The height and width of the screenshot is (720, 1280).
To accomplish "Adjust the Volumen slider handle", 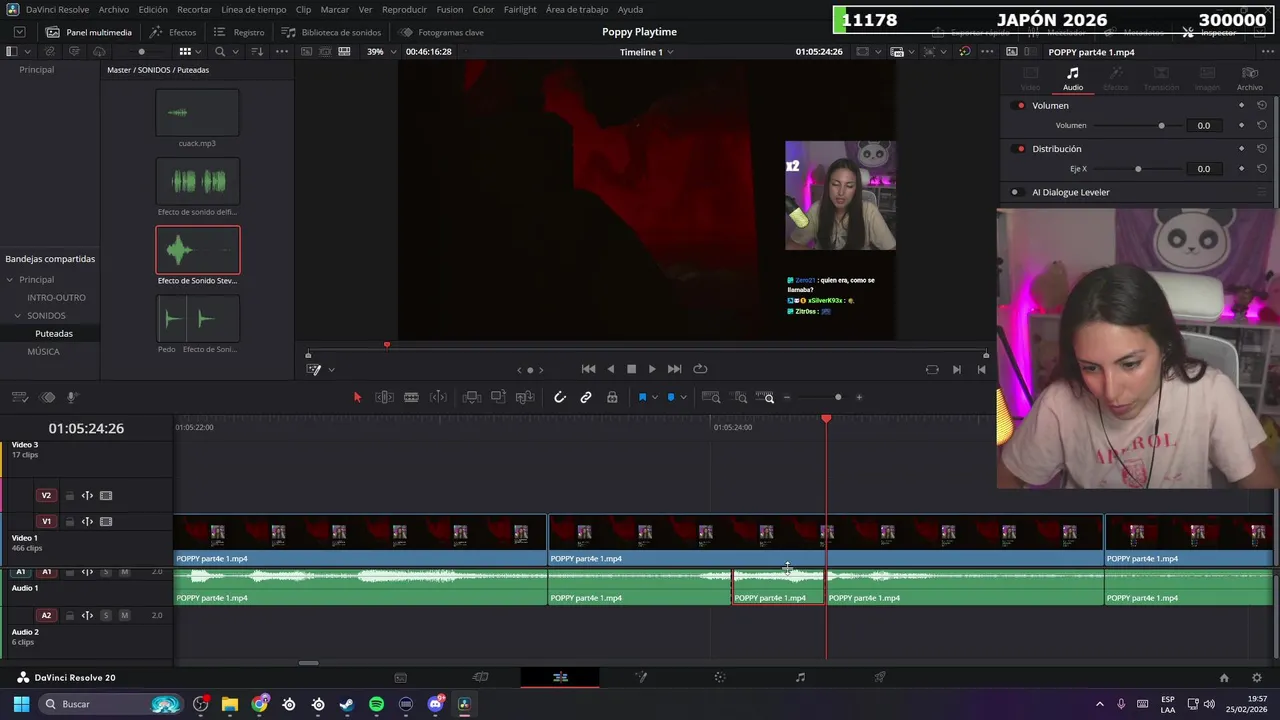I will tap(1161, 126).
